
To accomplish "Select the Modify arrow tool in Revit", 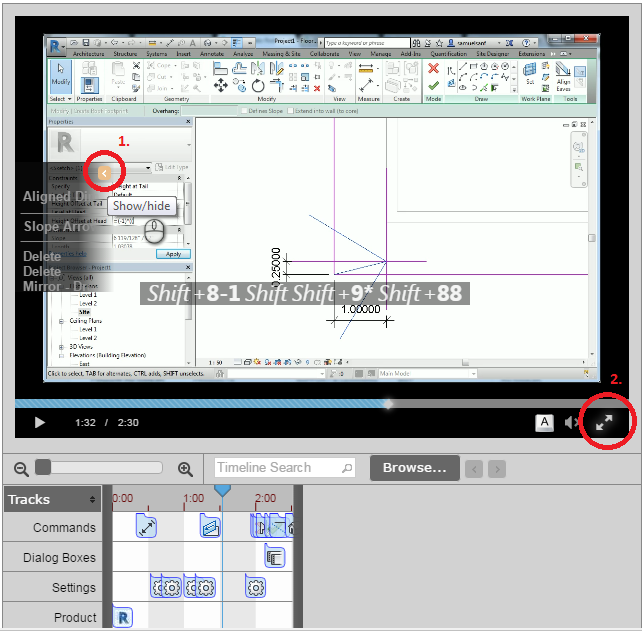I will click(x=61, y=77).
